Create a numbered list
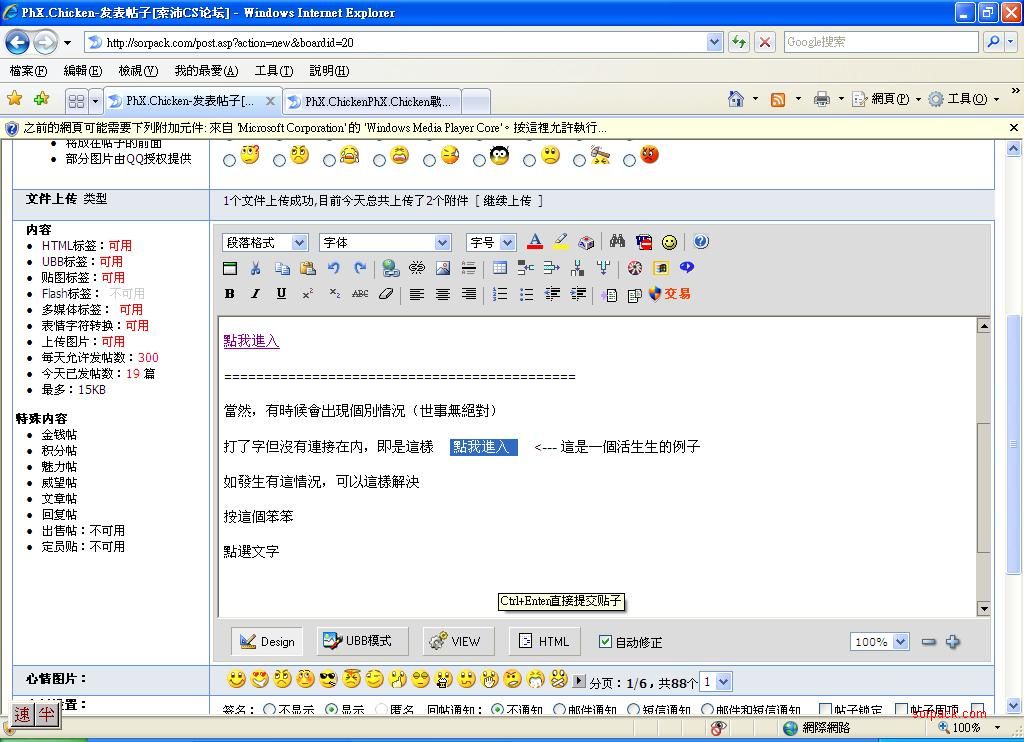1024x742 pixels. 500,295
